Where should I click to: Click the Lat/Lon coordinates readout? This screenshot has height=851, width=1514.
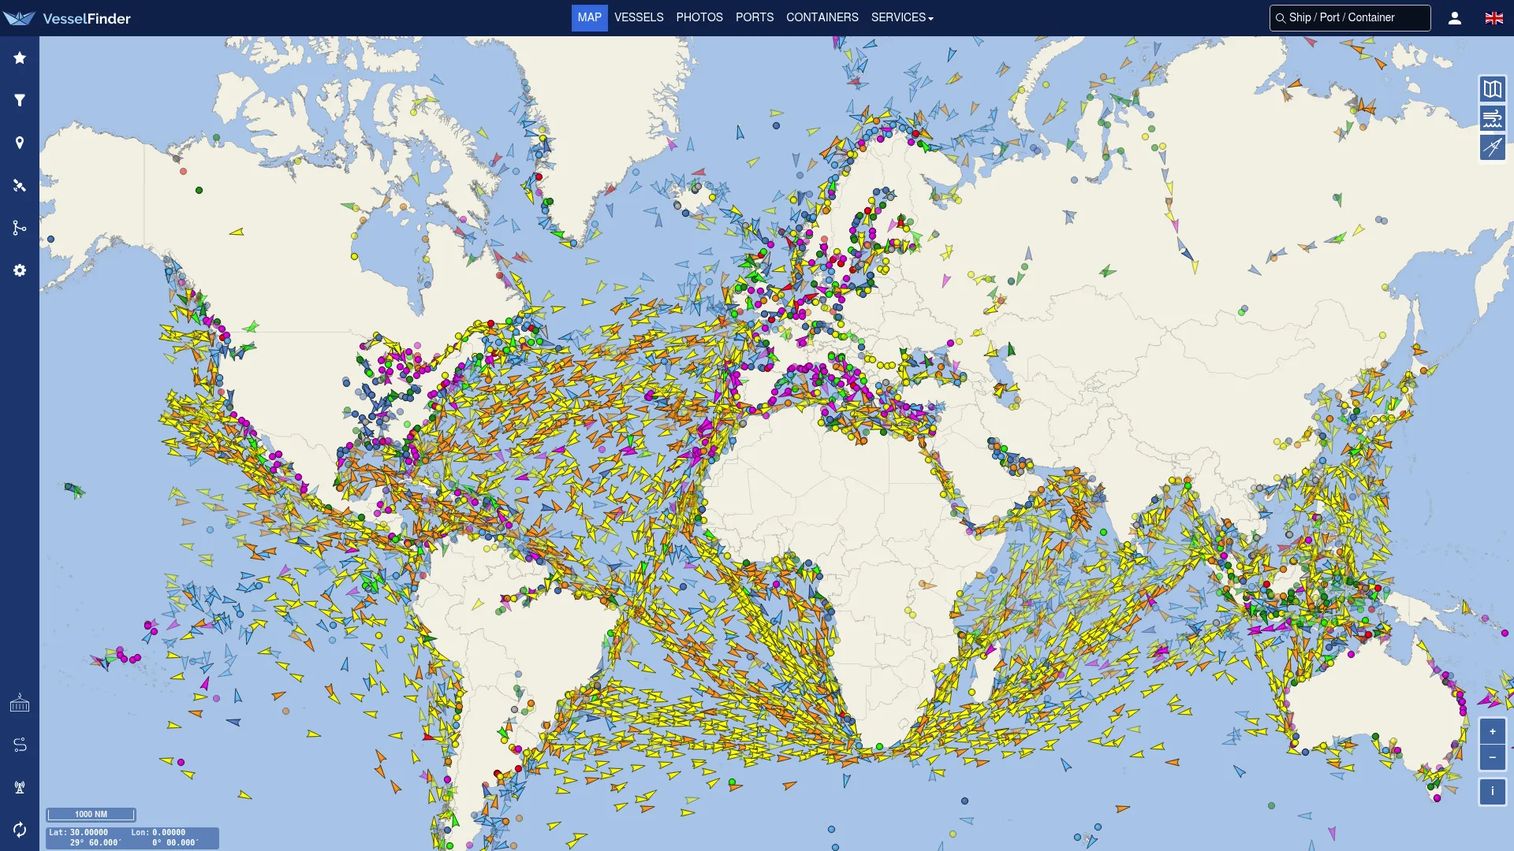click(x=132, y=838)
